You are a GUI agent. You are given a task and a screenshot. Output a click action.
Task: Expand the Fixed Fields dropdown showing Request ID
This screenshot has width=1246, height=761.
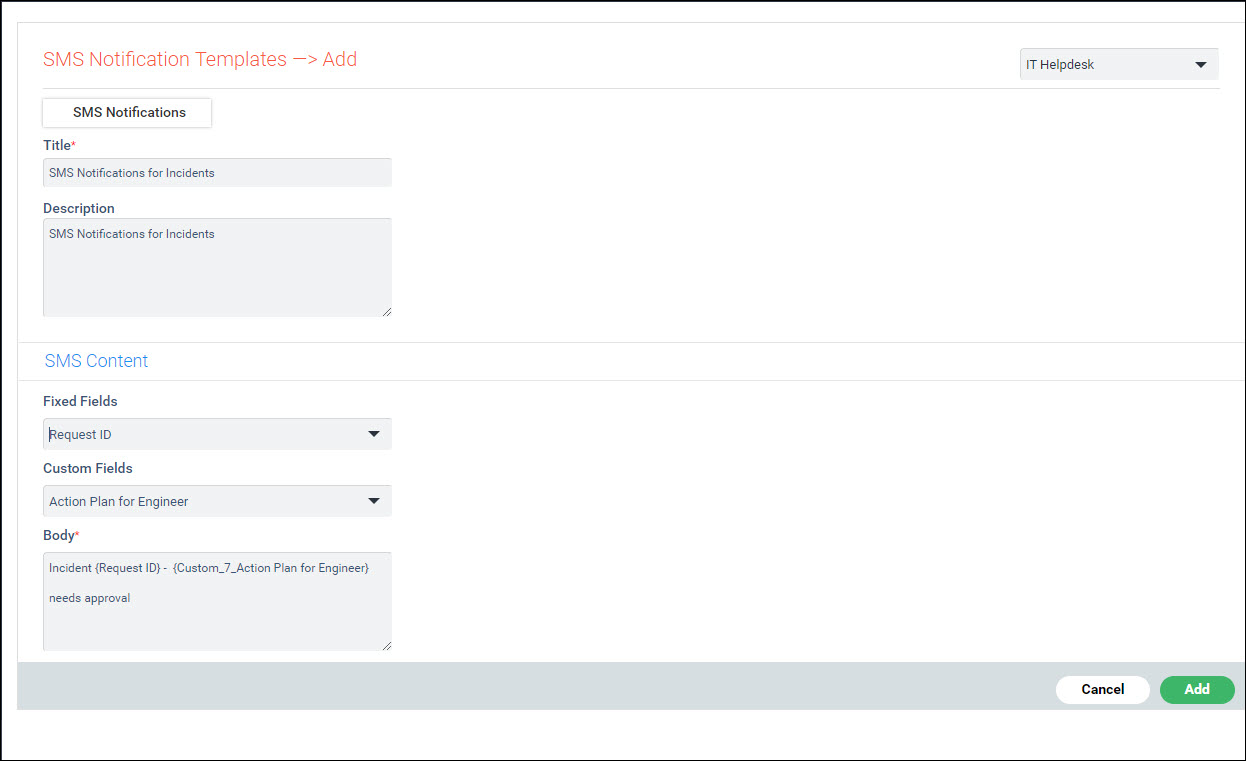click(217, 433)
